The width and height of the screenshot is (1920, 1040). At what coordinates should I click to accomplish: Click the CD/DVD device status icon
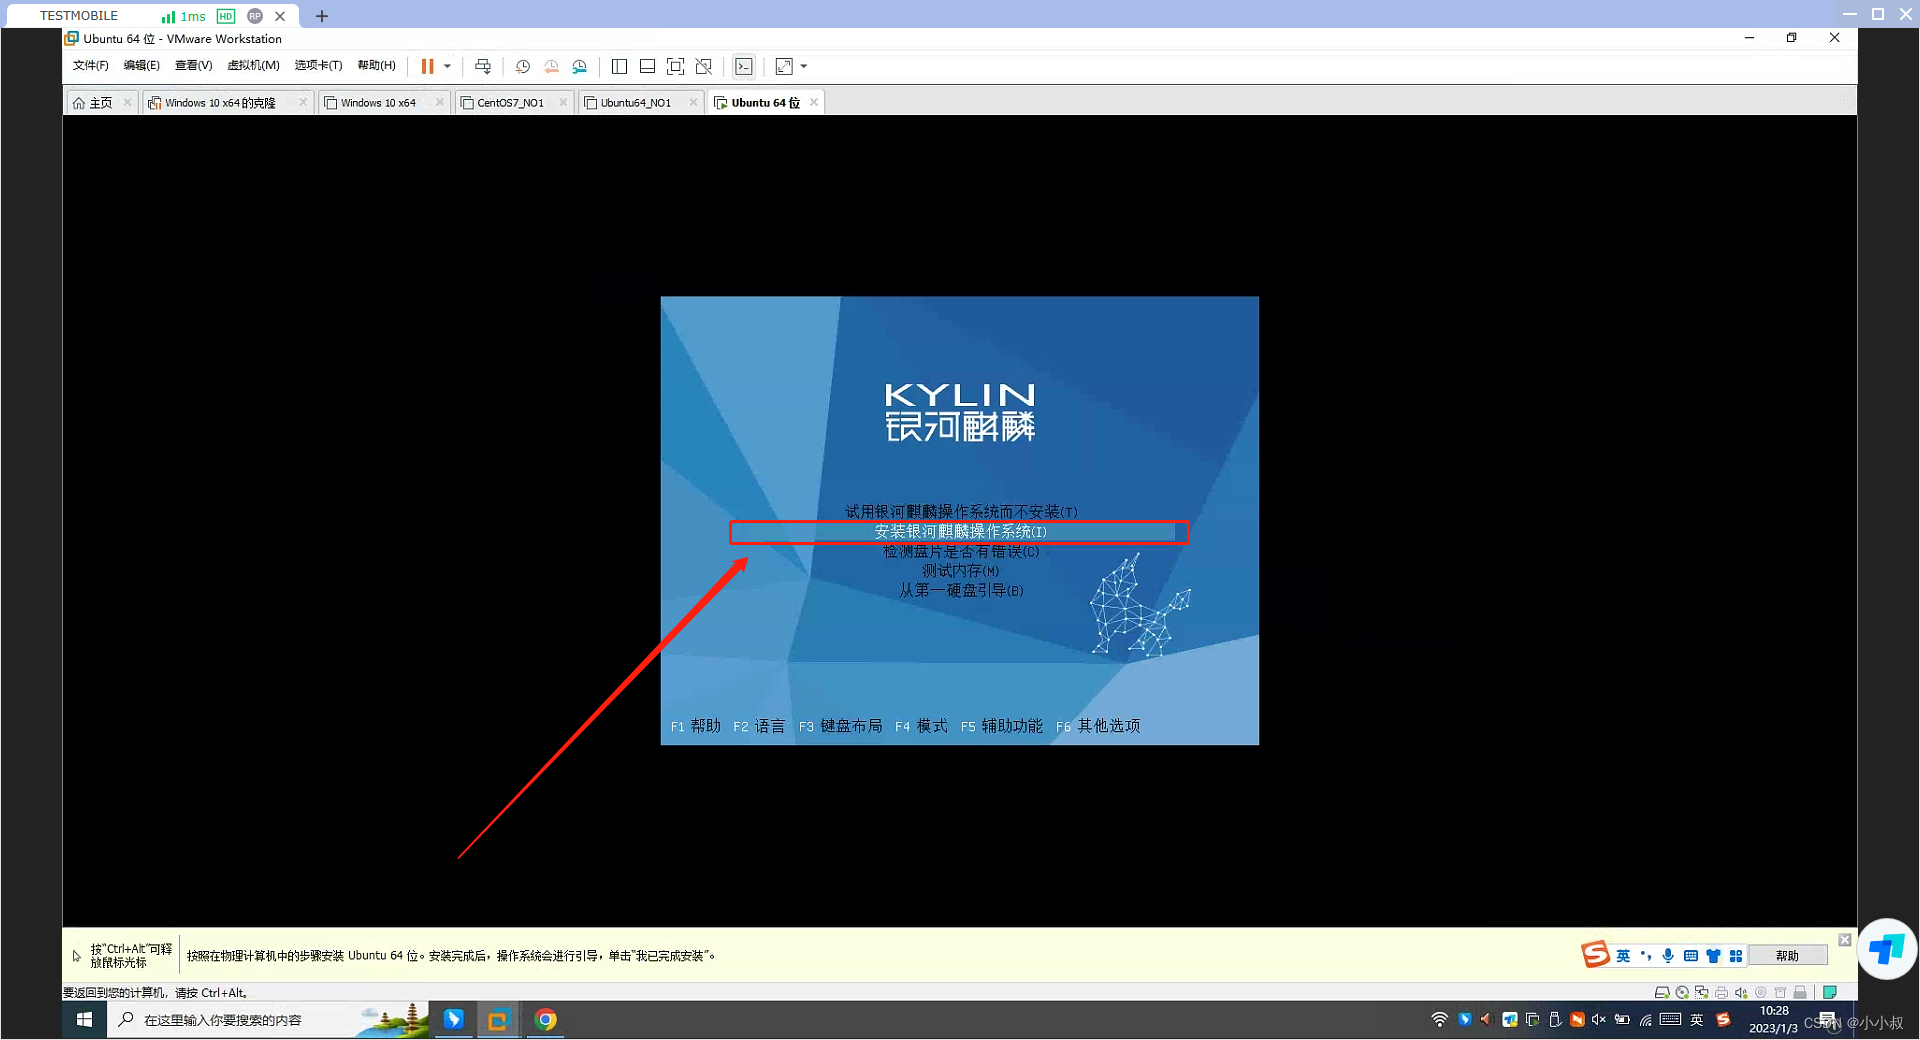click(1682, 993)
